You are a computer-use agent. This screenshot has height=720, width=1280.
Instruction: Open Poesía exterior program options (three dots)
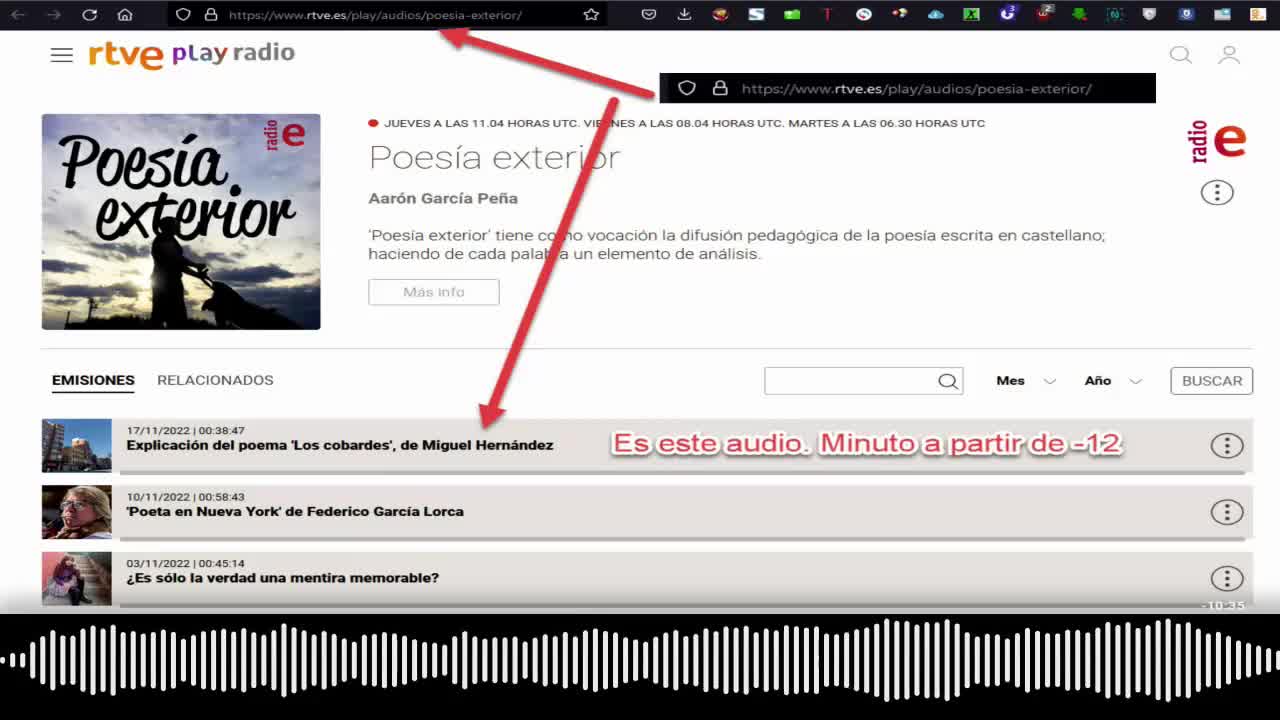[1217, 193]
